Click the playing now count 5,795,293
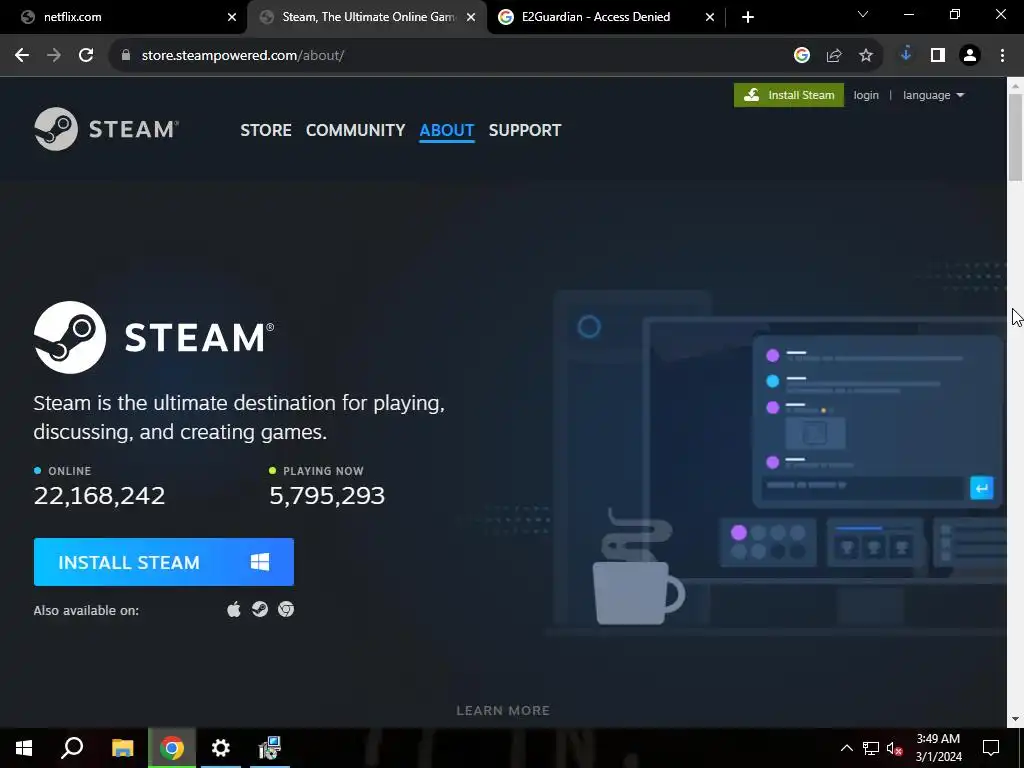The image size is (1024, 768). 327,496
